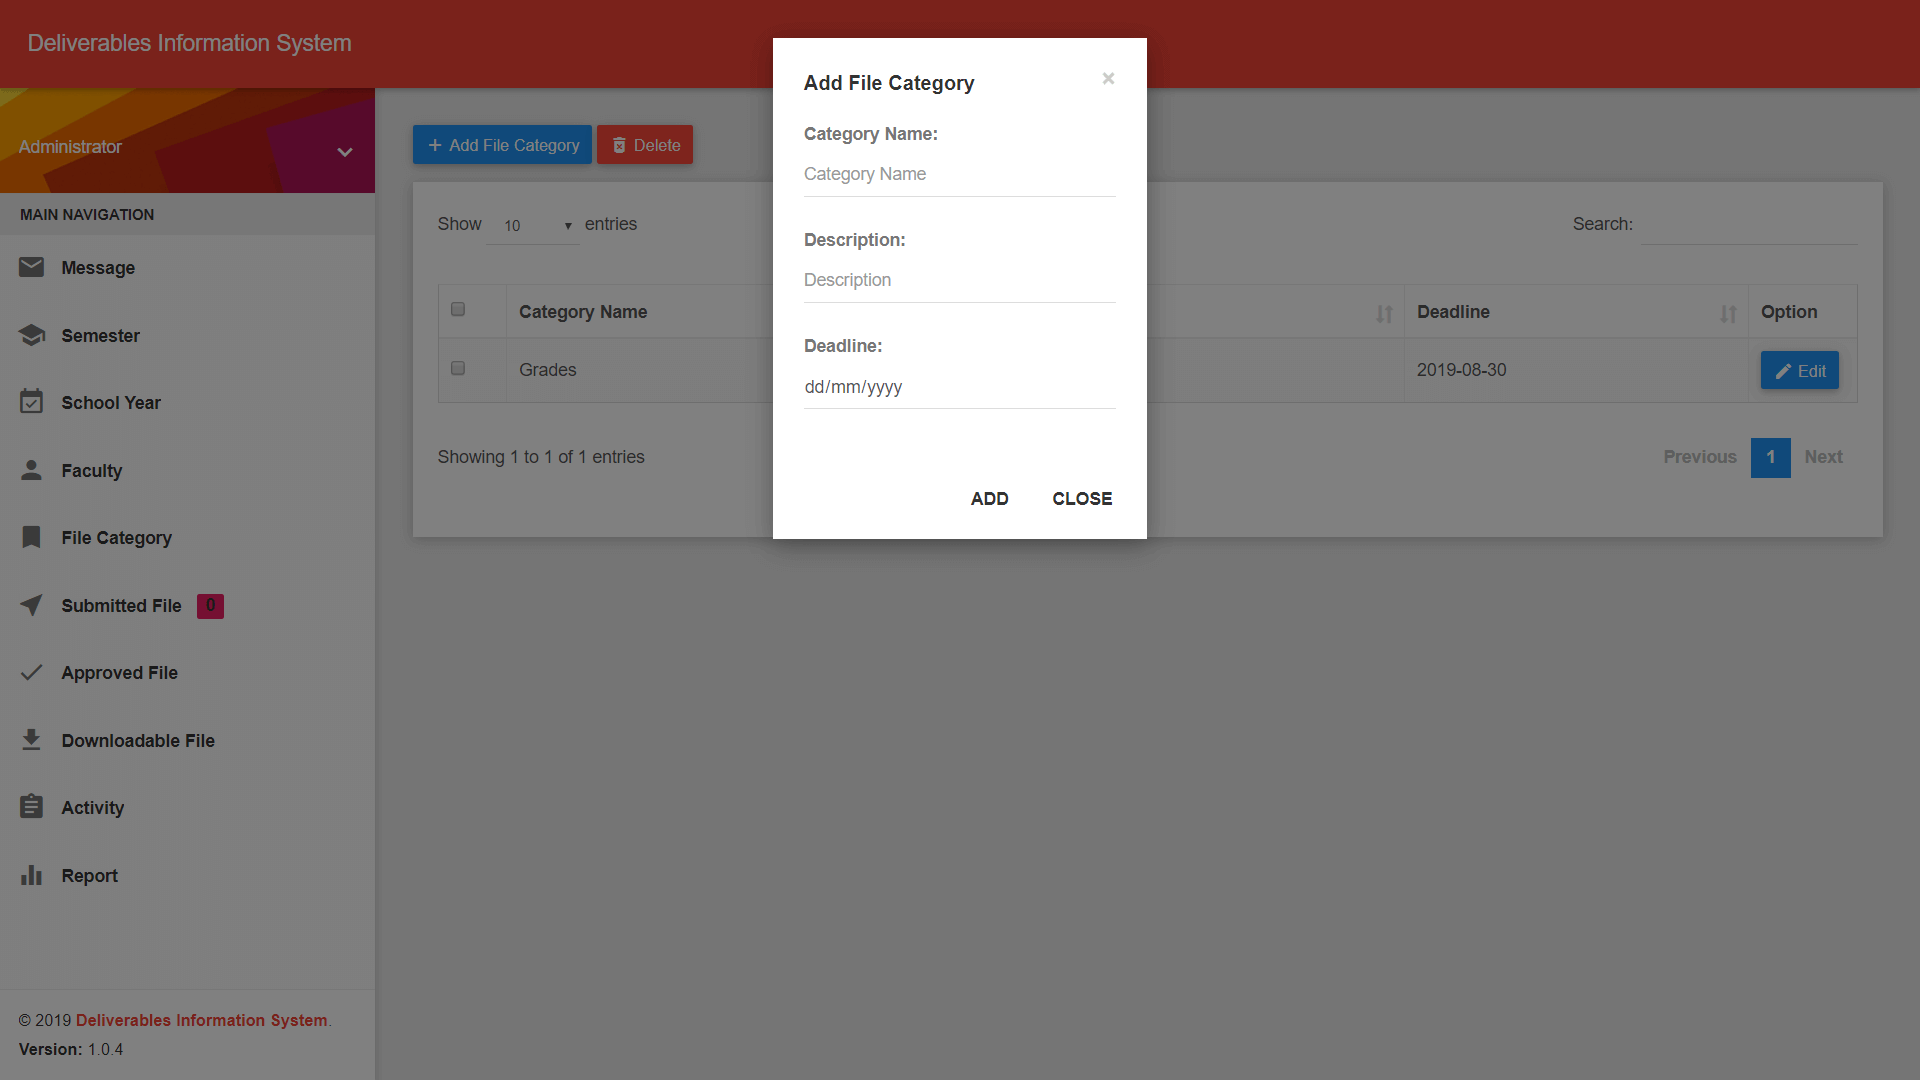
Task: Click the ADD button in dialog
Action: (x=989, y=499)
